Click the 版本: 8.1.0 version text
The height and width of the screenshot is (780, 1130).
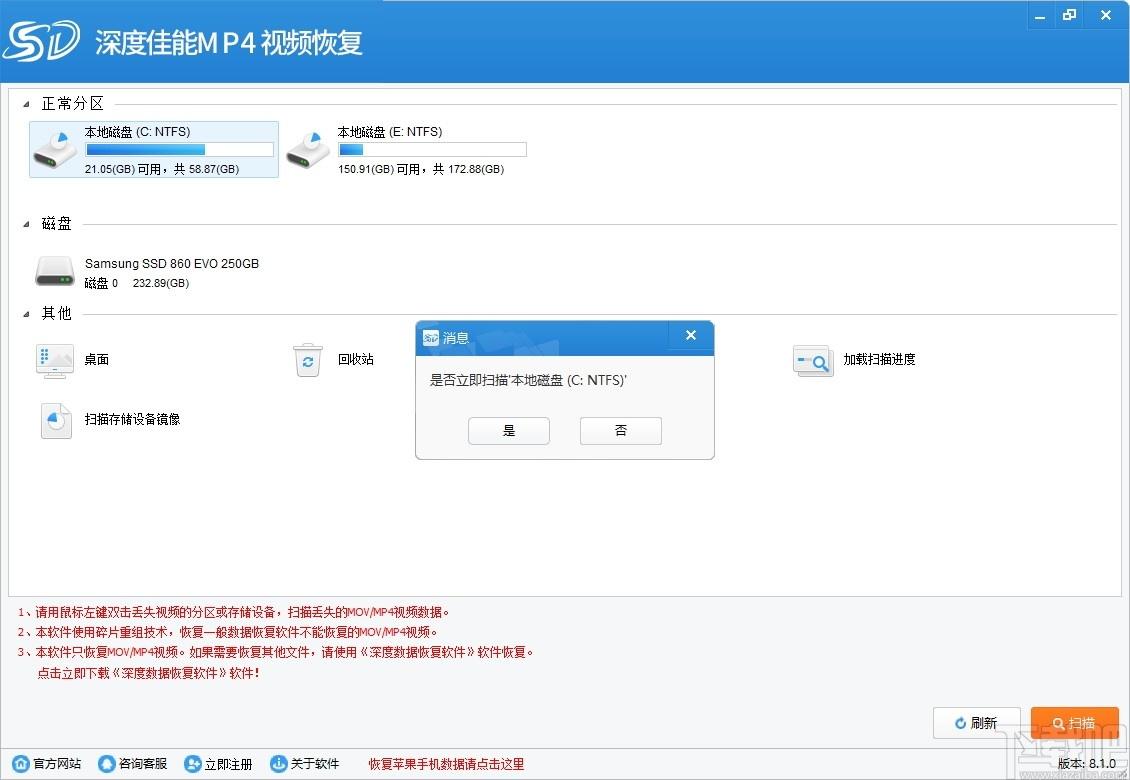(x=1087, y=763)
